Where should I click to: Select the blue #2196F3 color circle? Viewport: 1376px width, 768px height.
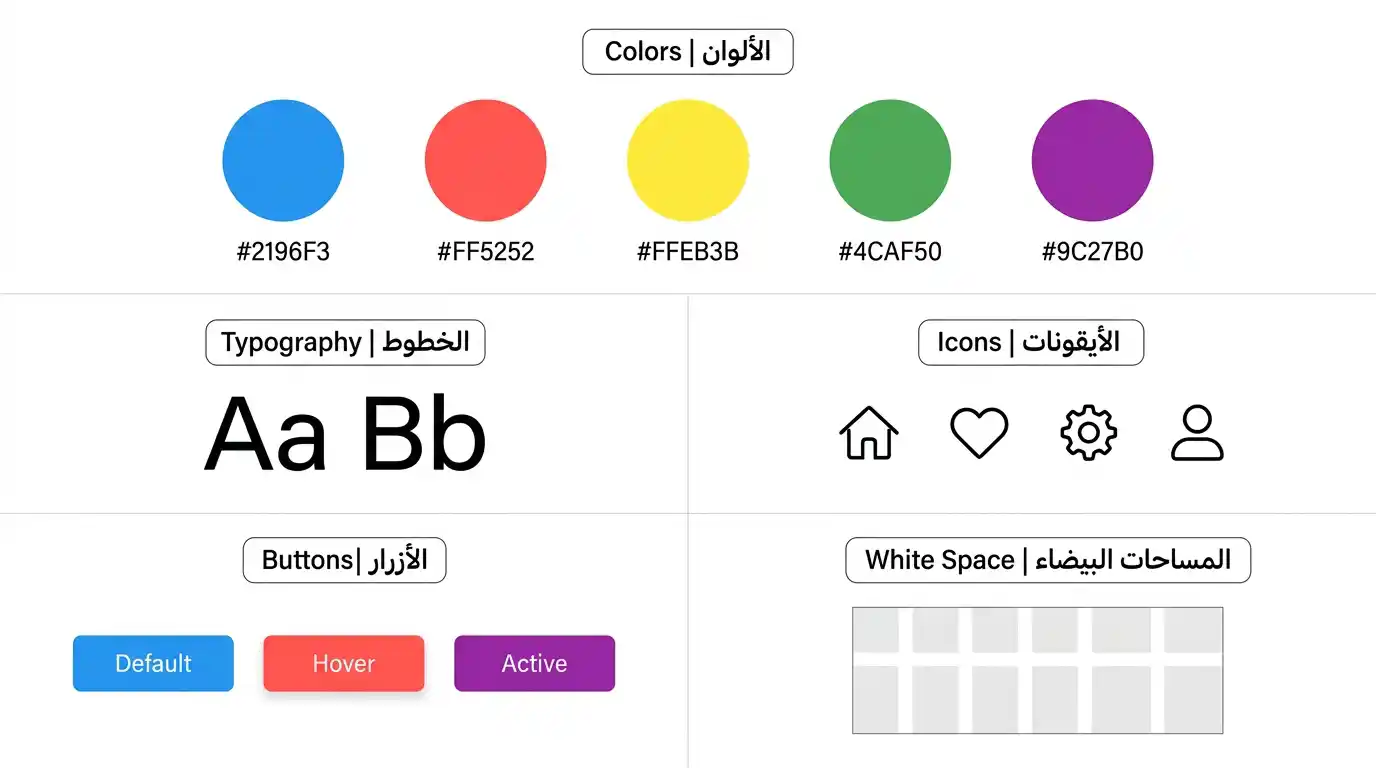283,160
